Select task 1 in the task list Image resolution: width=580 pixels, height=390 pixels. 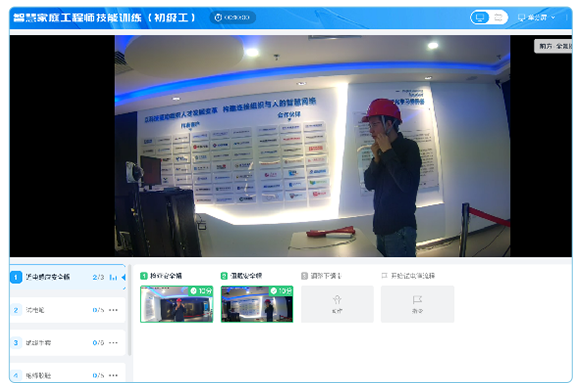pos(68,277)
